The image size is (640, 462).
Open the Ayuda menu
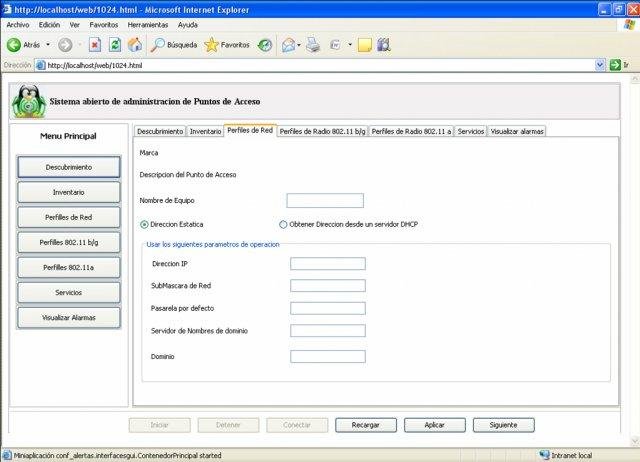pyautogui.click(x=188, y=25)
